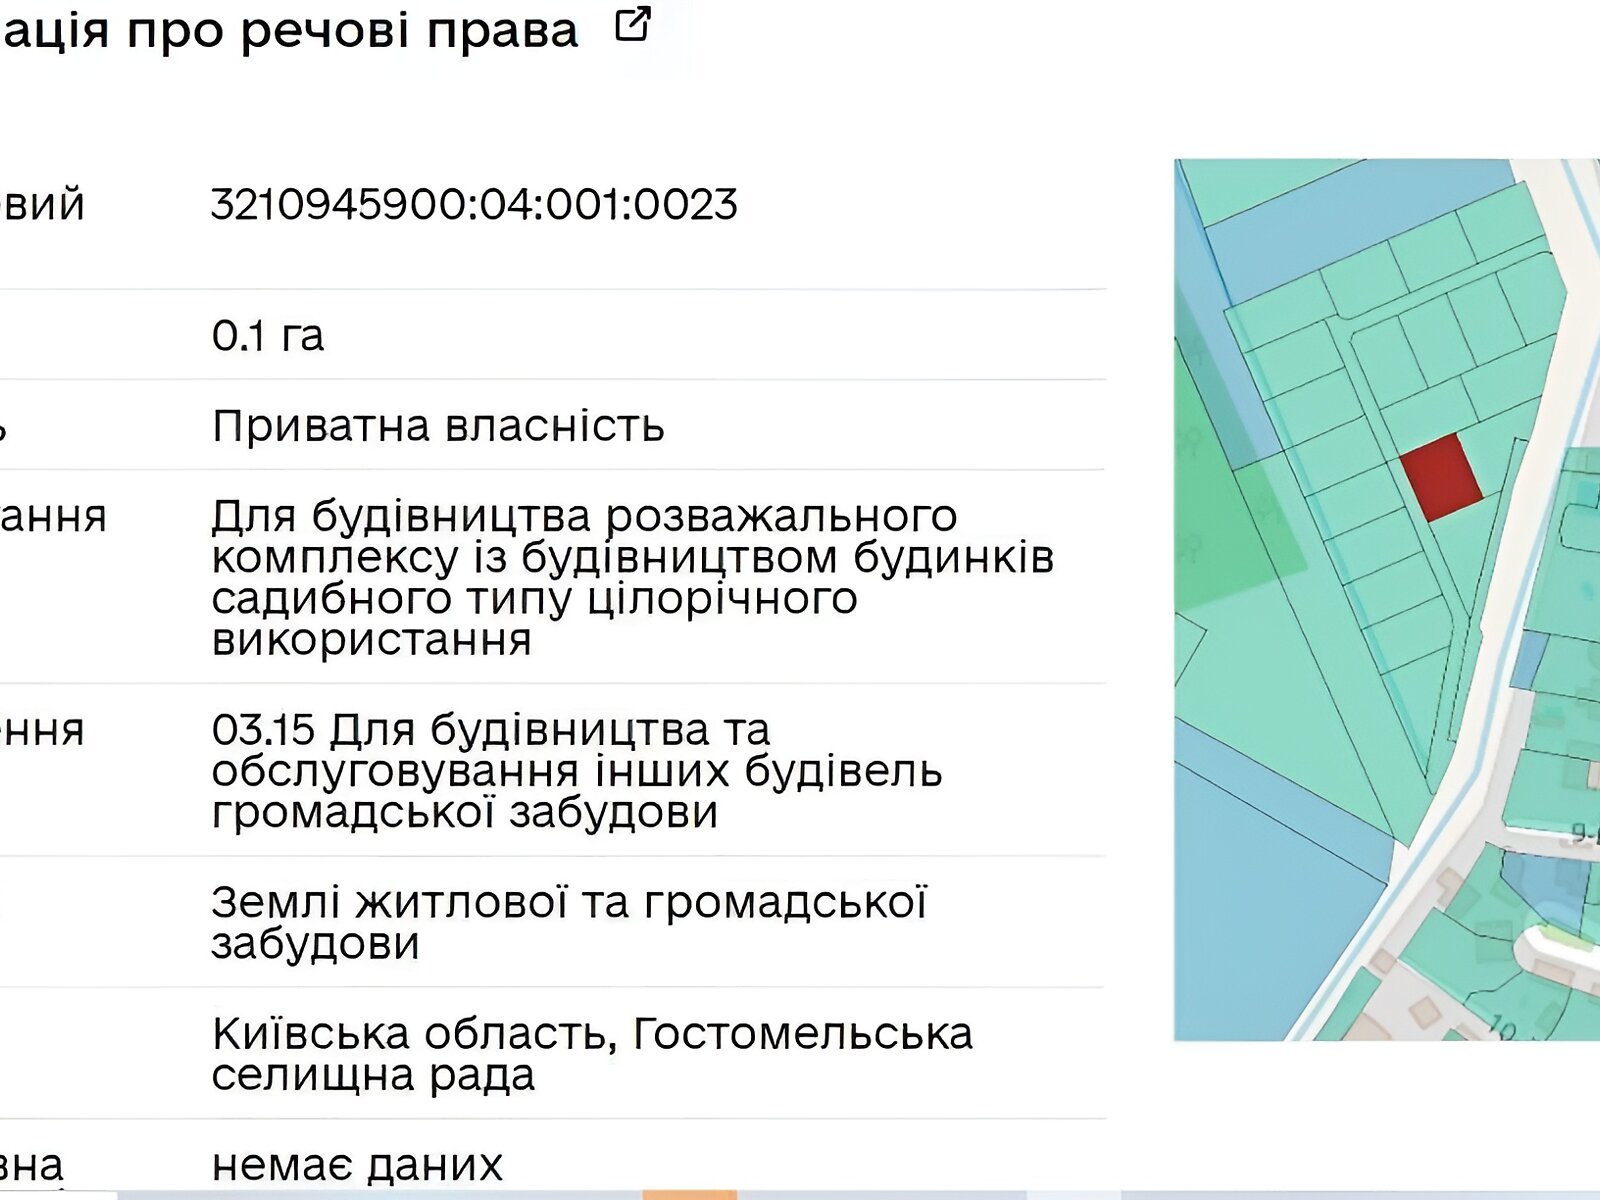Click the 0.1 га area value
The width and height of the screenshot is (1600, 1200).
[x=267, y=336]
